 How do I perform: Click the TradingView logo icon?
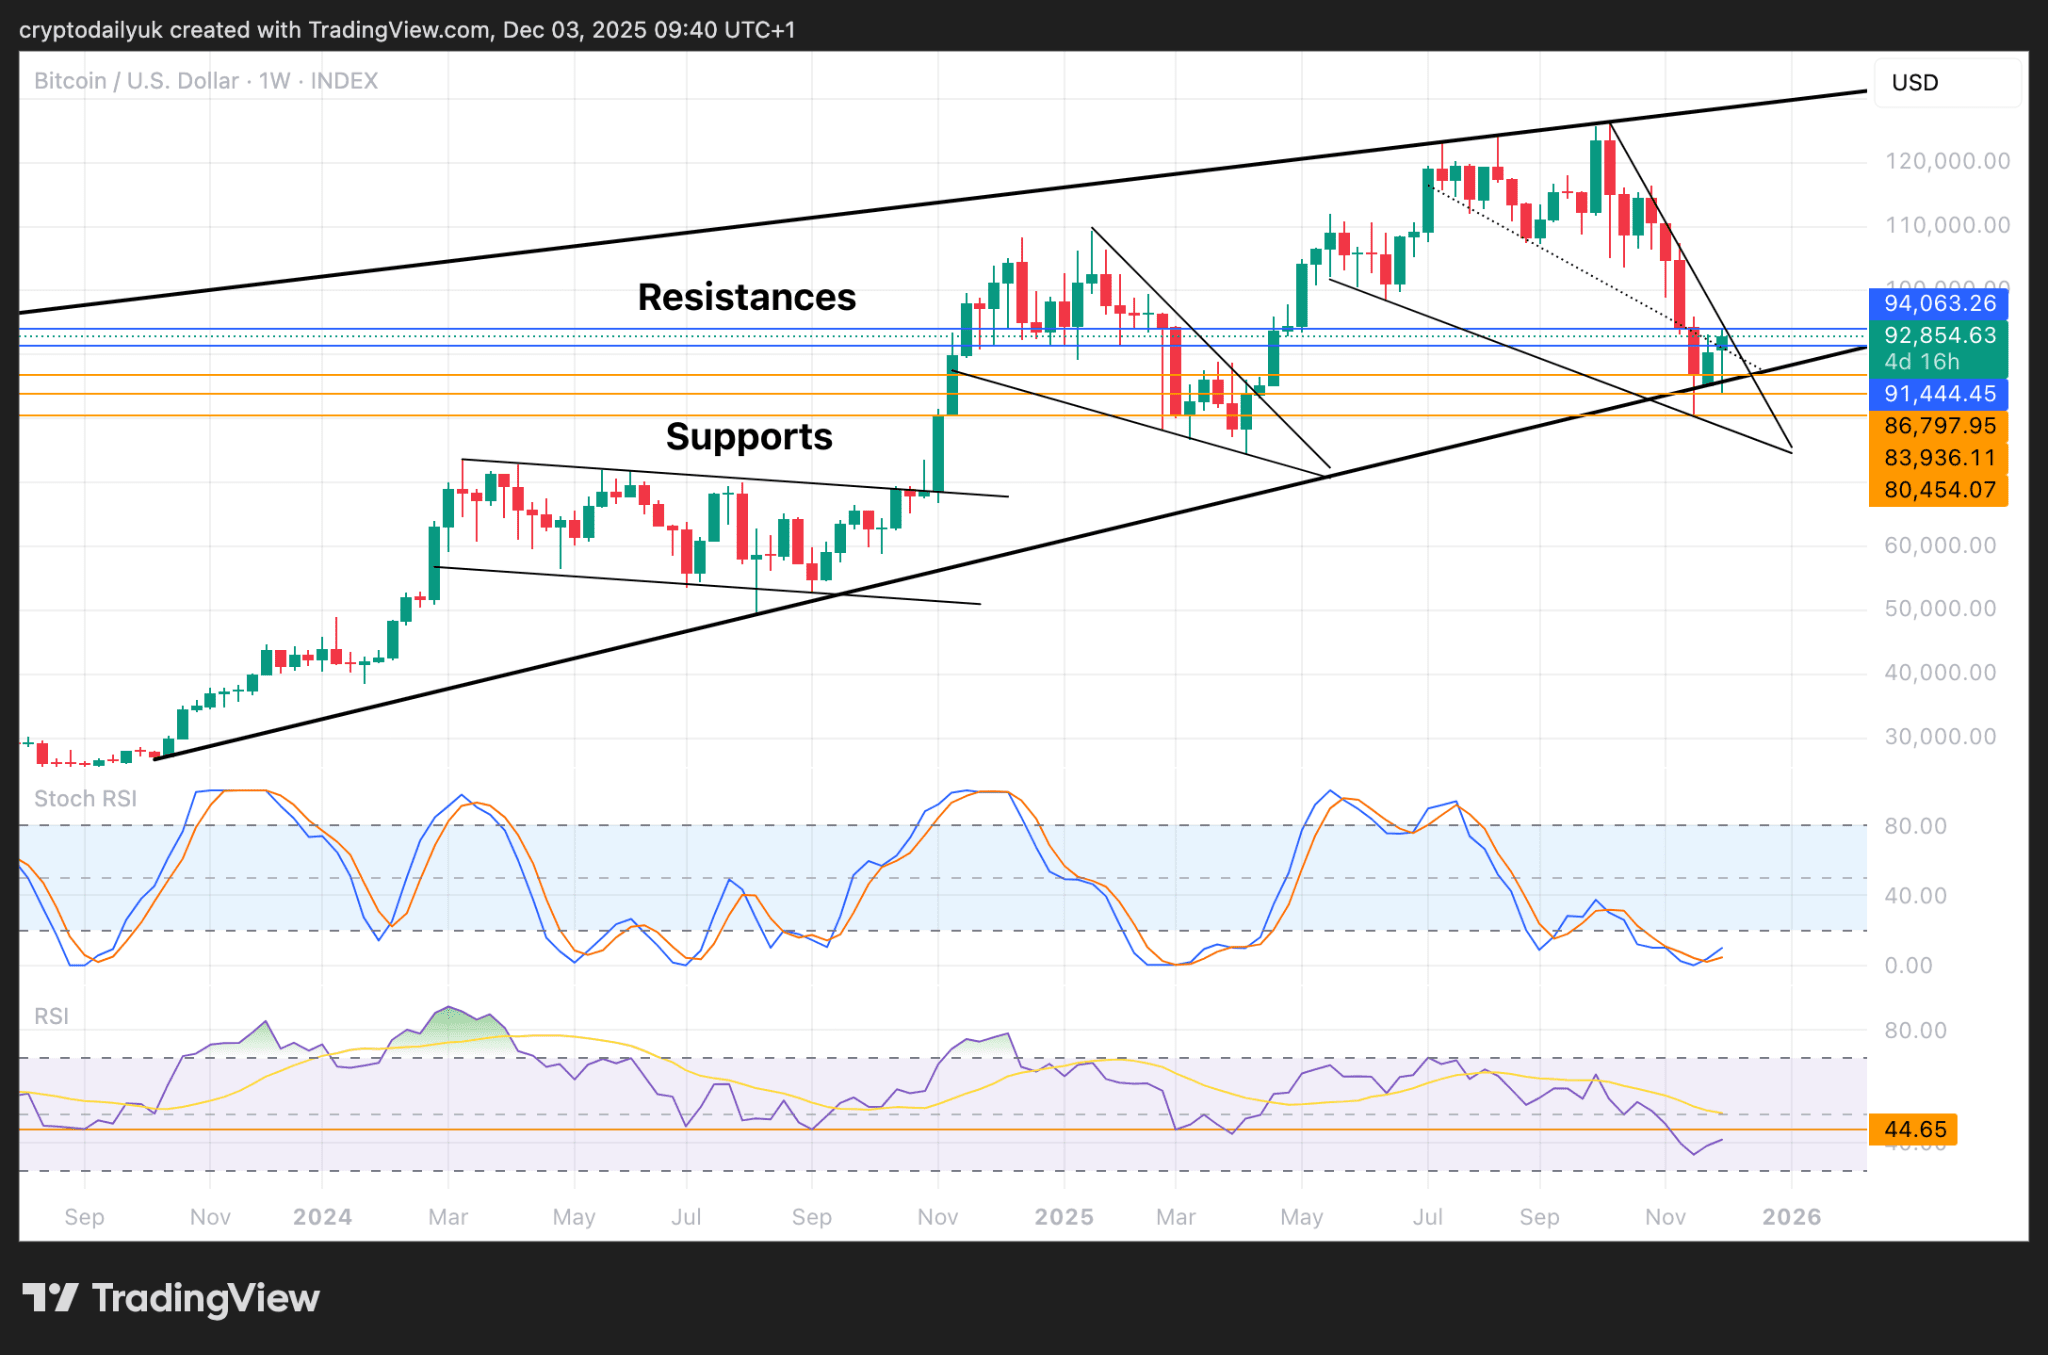pyautogui.click(x=50, y=1297)
